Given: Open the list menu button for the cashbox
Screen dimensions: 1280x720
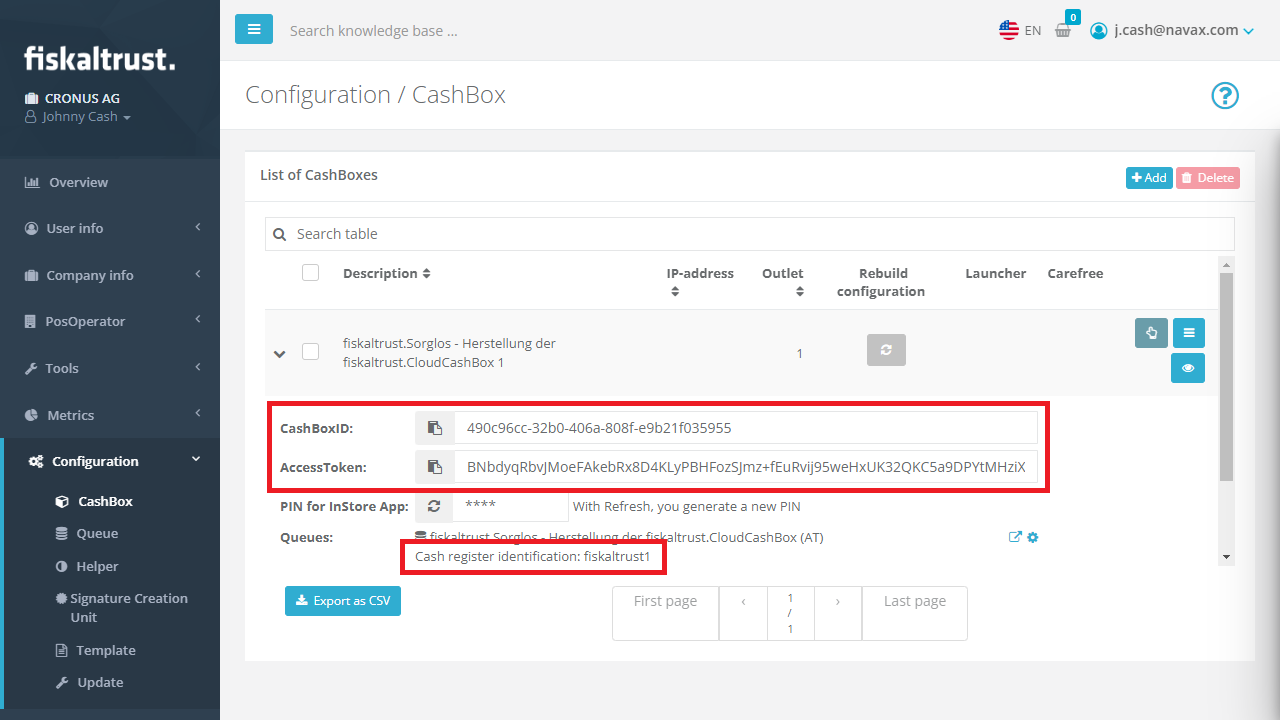Looking at the screenshot, I should (x=1188, y=333).
